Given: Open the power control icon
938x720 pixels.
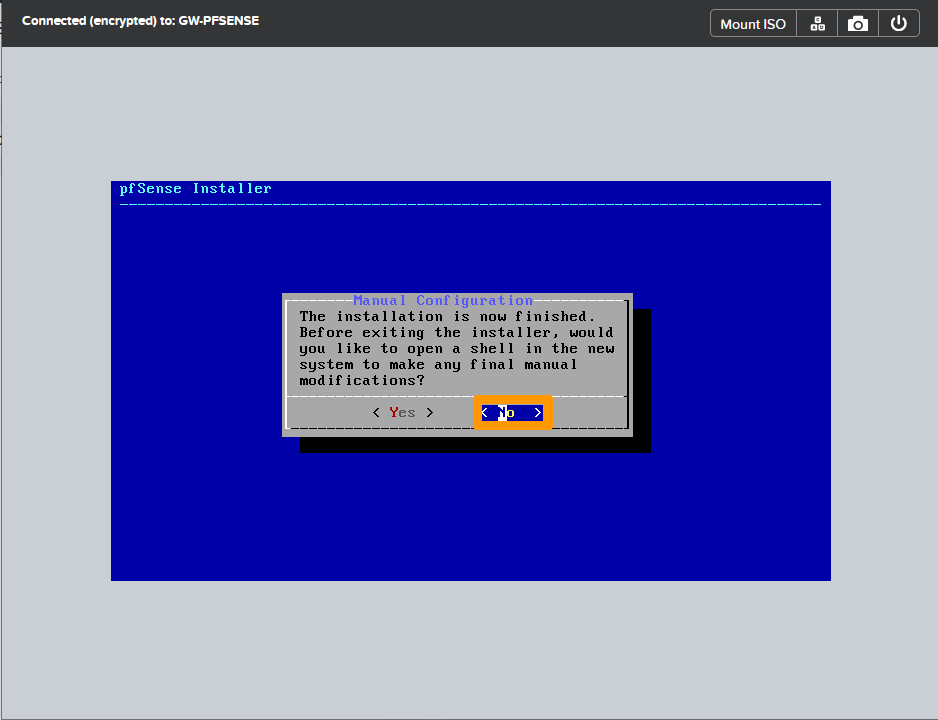Looking at the screenshot, I should [x=898, y=22].
